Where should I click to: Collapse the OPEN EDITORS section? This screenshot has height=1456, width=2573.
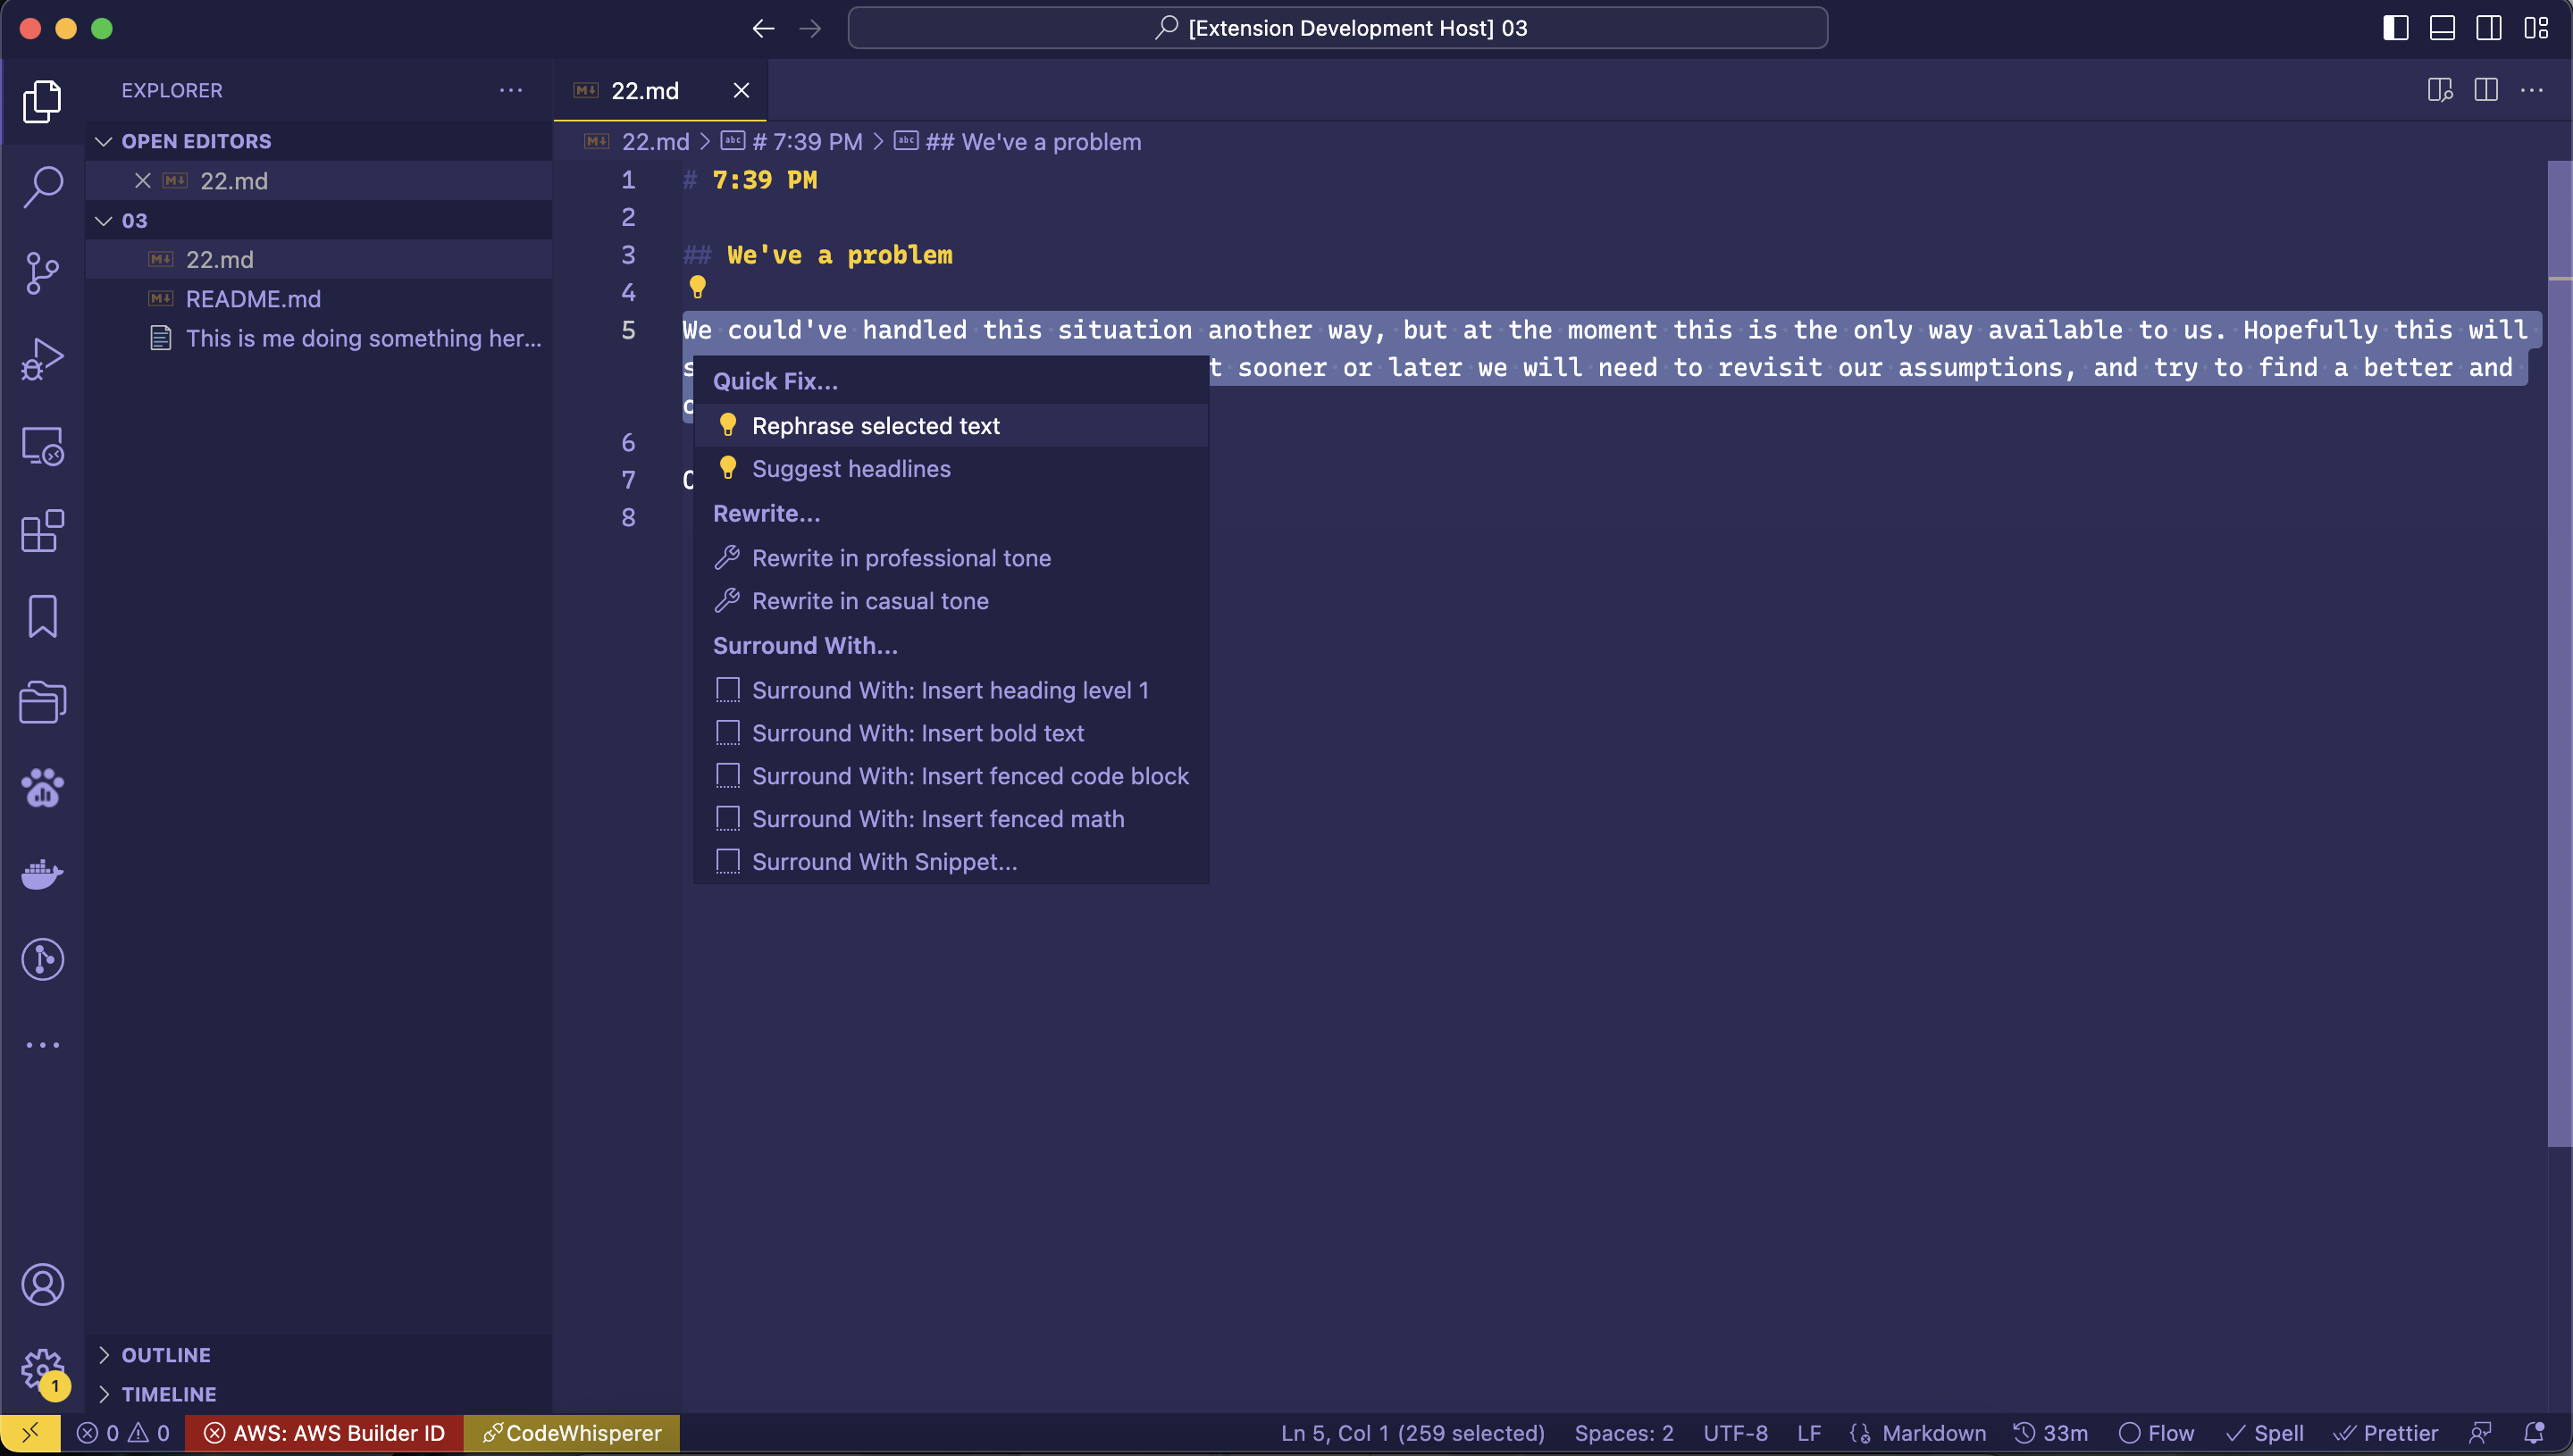pos(318,141)
